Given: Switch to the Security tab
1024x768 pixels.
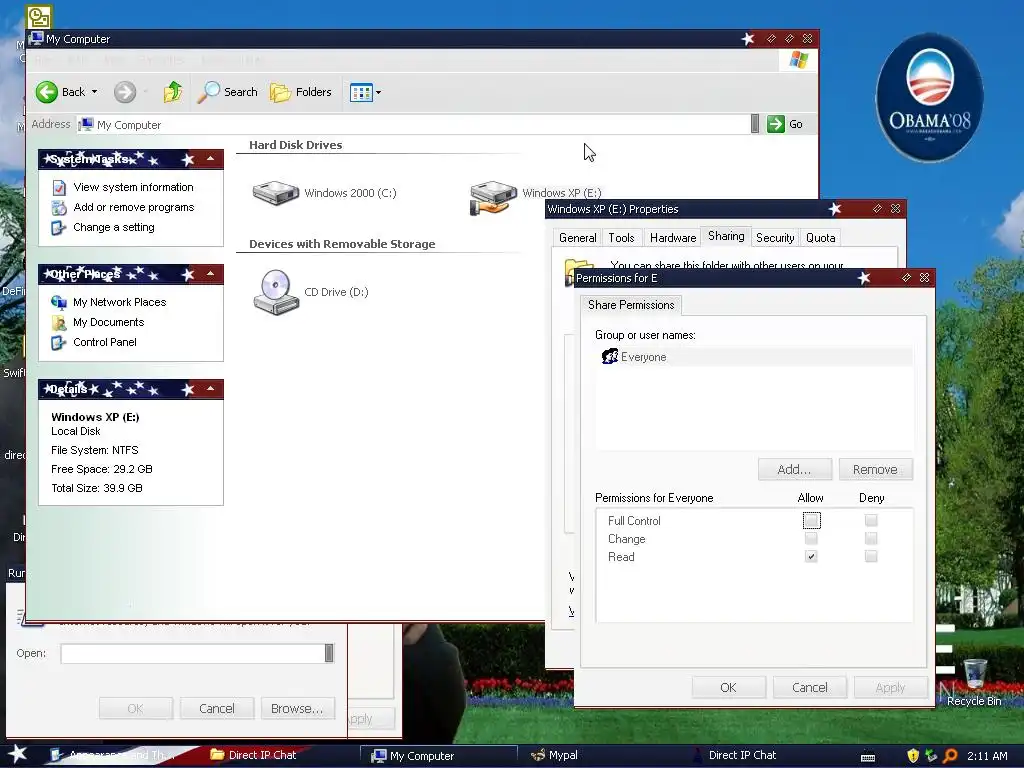Looking at the screenshot, I should (x=775, y=238).
